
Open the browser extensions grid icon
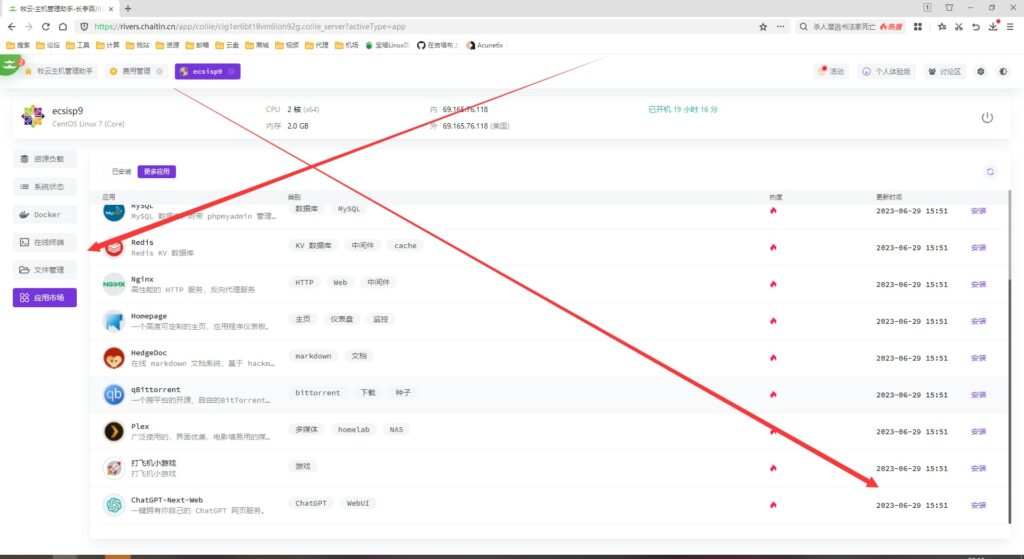click(x=918, y=27)
